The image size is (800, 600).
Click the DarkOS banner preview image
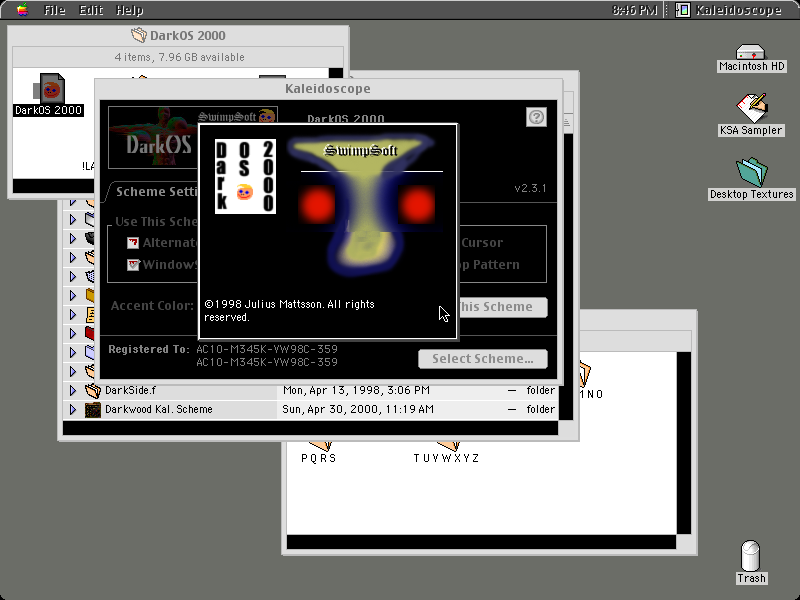click(153, 137)
